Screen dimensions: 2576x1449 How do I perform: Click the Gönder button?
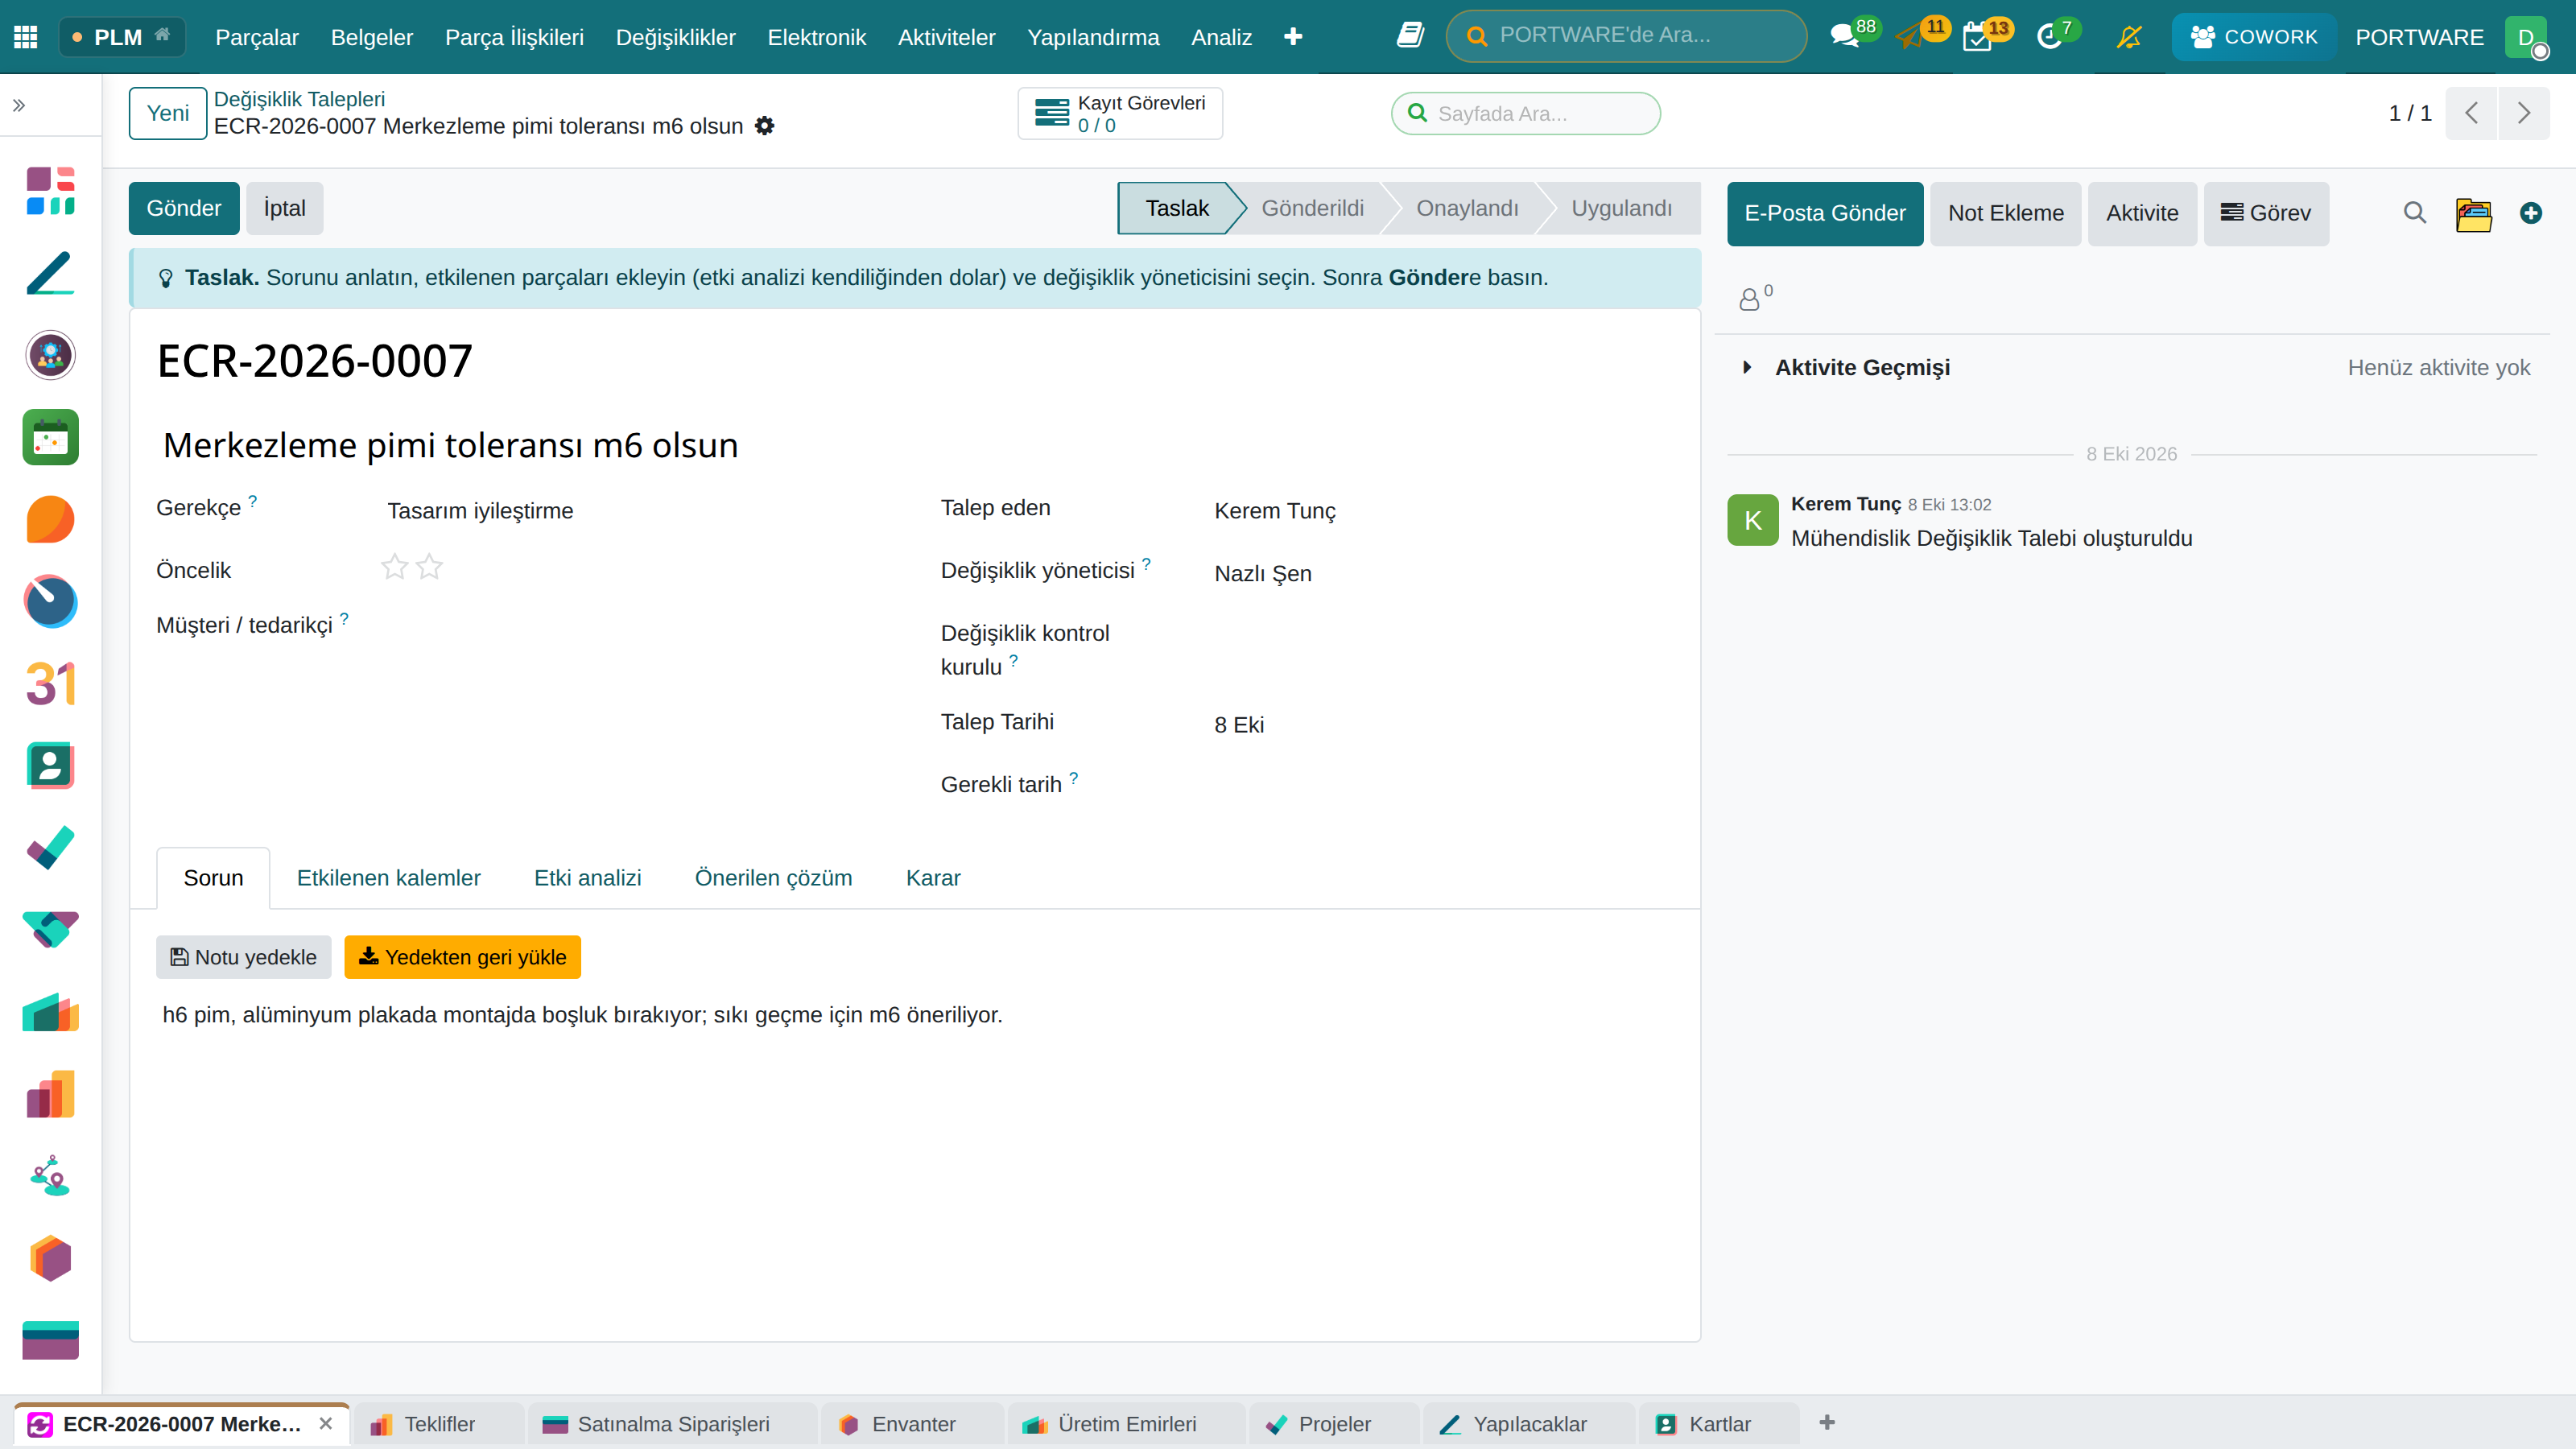coord(184,208)
